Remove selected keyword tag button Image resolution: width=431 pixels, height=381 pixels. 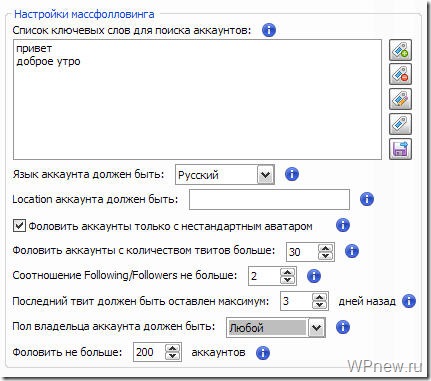pos(400,74)
